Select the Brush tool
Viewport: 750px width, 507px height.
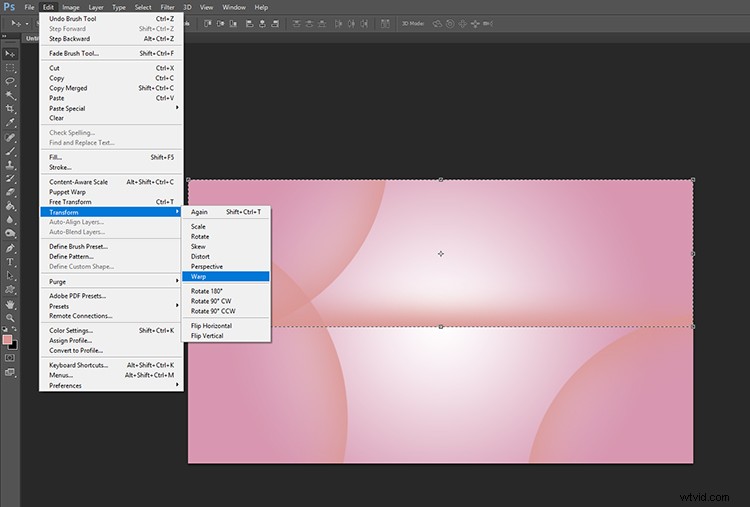(x=10, y=151)
